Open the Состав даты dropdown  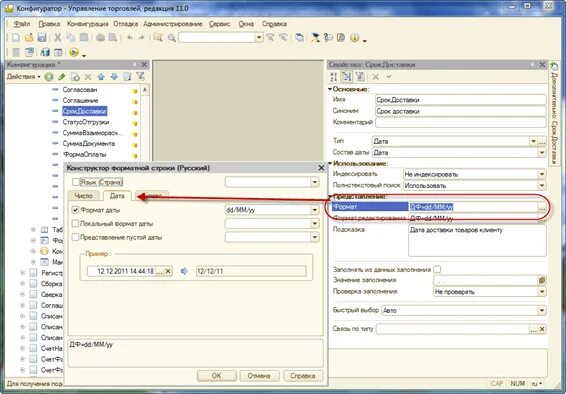(542, 153)
